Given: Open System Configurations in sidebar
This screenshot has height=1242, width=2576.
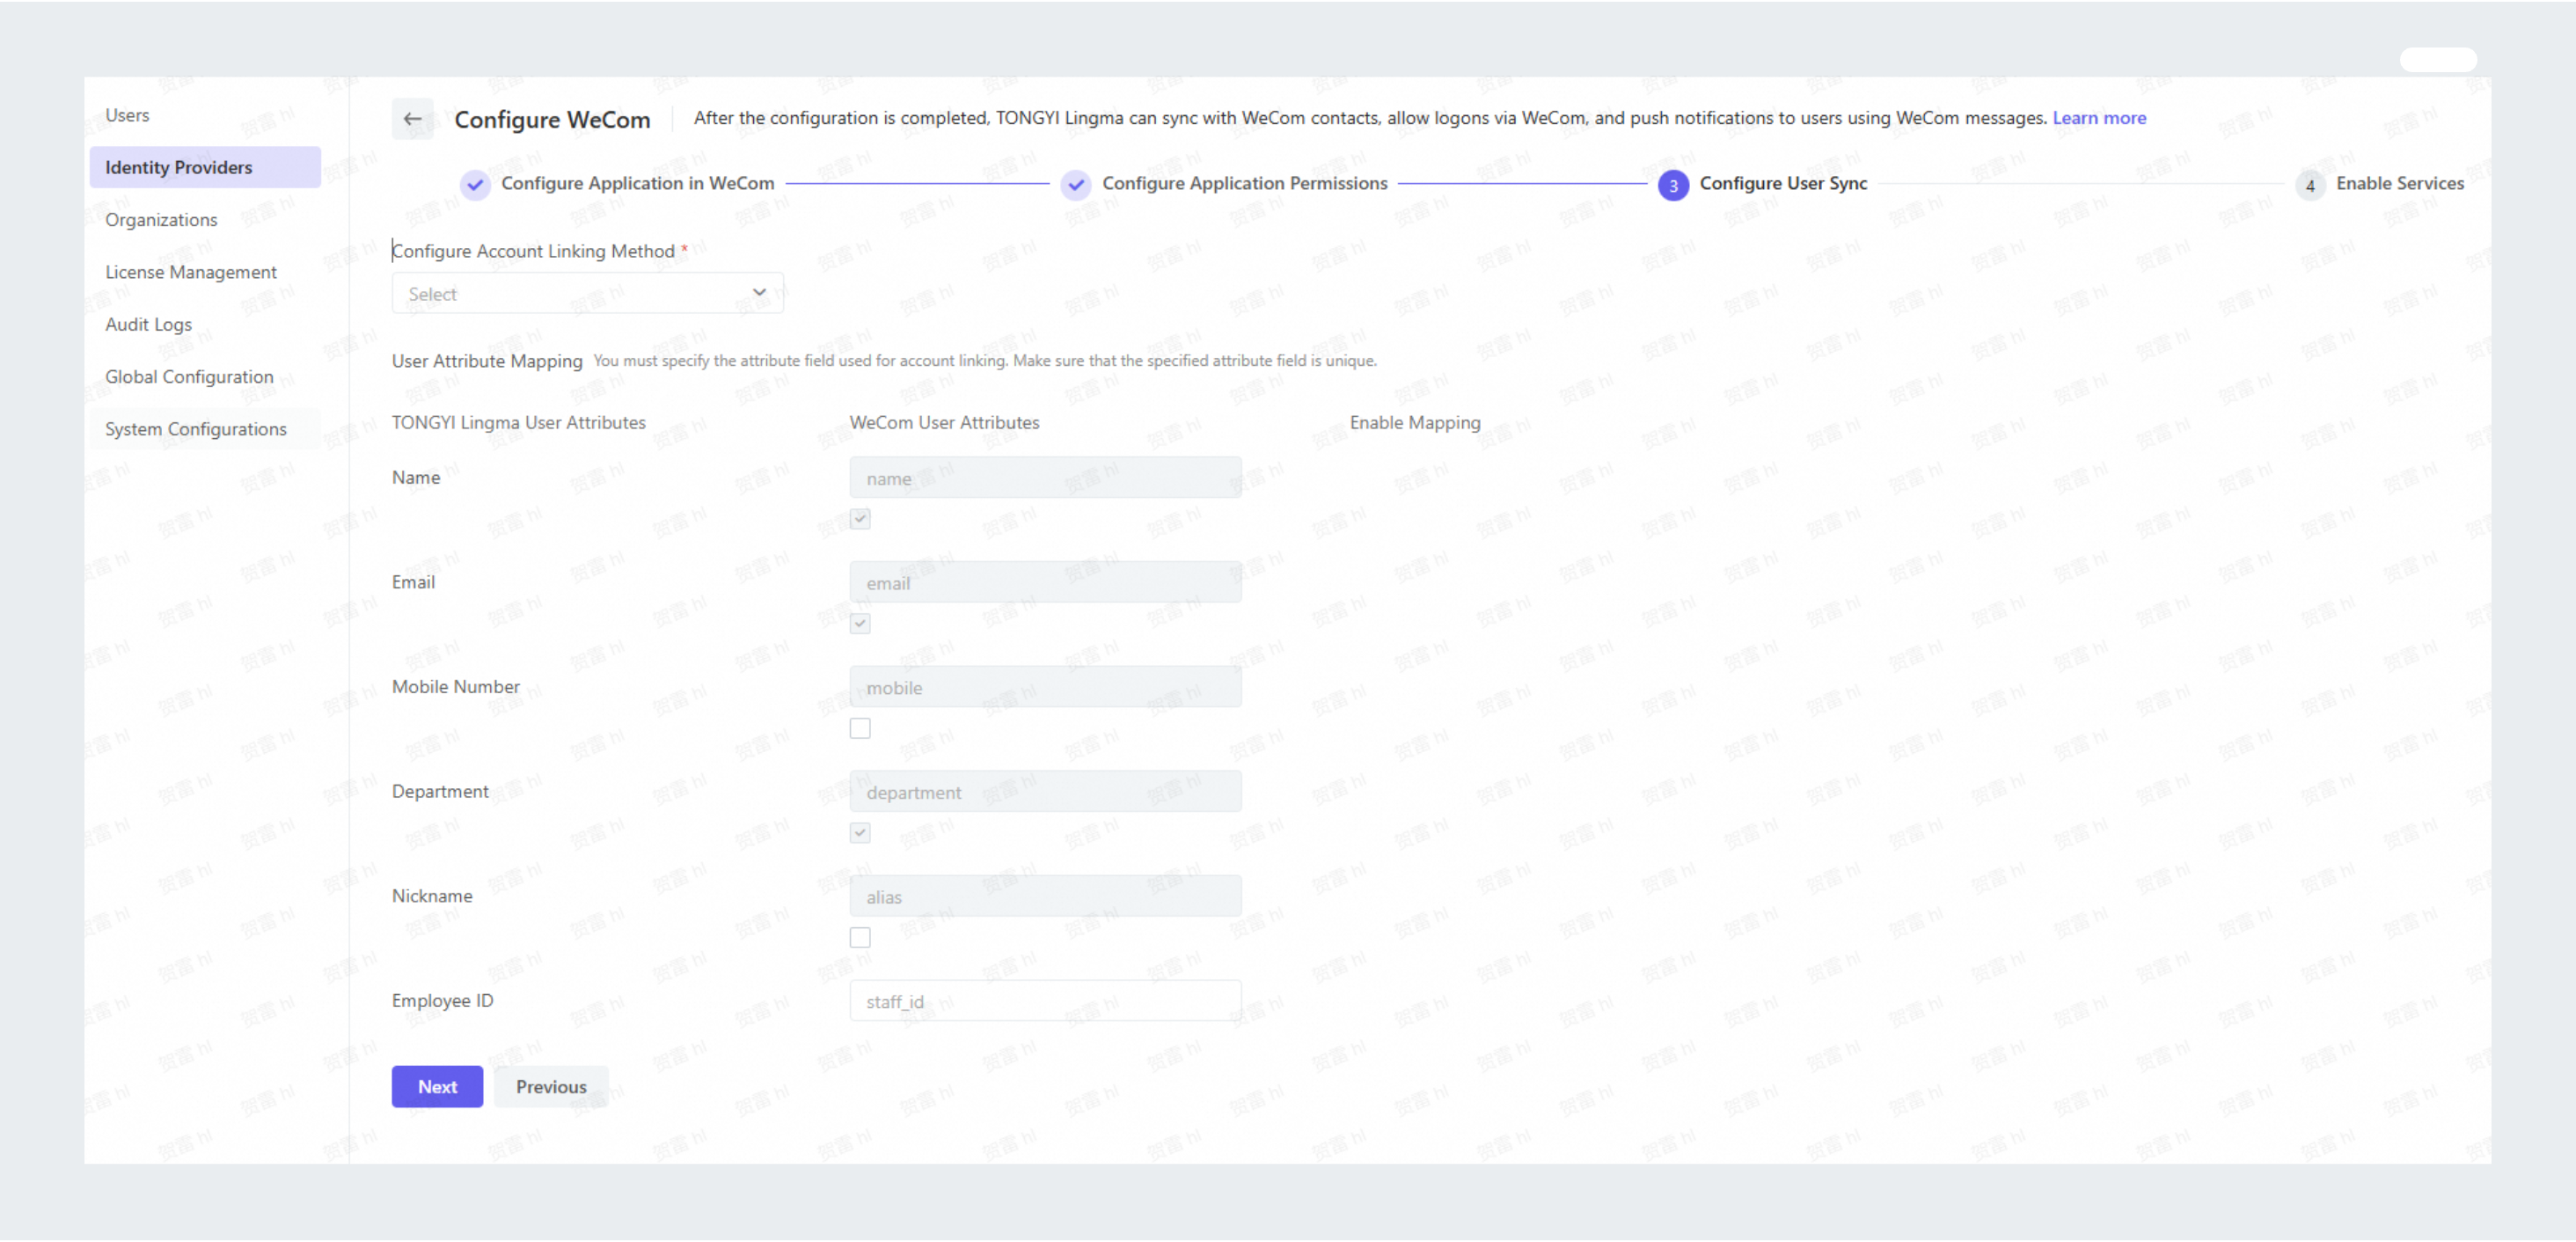Looking at the screenshot, I should point(205,429).
